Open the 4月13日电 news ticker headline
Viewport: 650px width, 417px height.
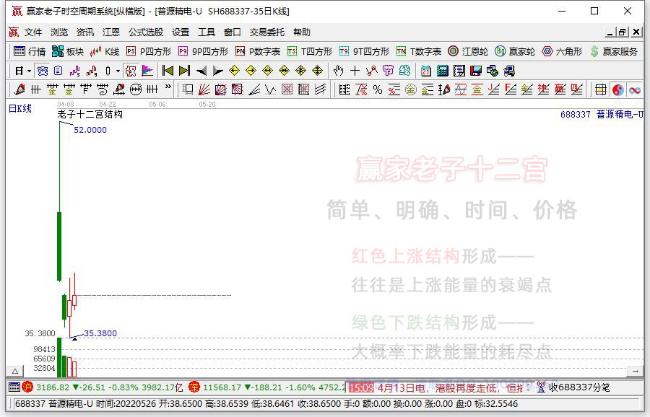(450, 388)
